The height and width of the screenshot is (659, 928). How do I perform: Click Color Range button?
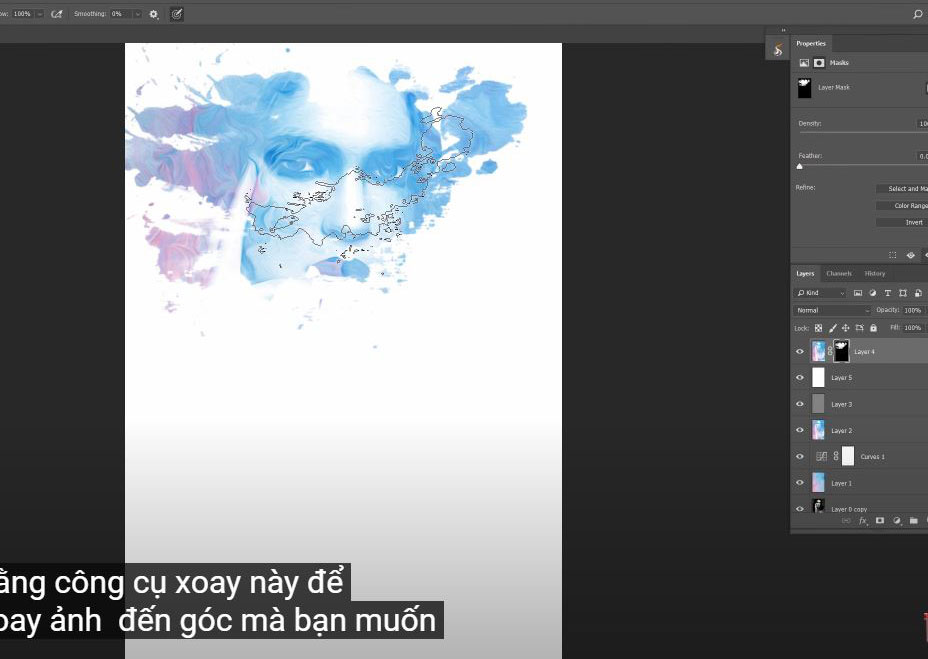tap(902, 205)
